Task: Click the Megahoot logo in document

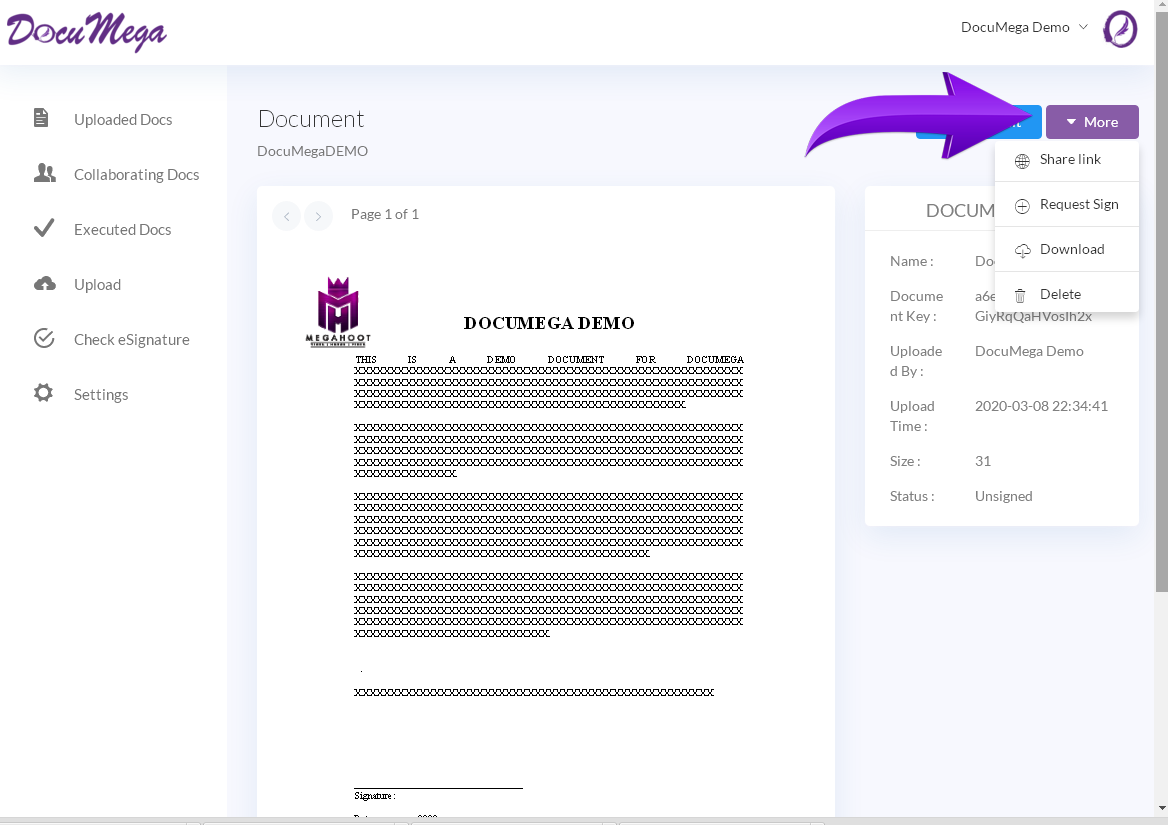Action: tap(338, 312)
